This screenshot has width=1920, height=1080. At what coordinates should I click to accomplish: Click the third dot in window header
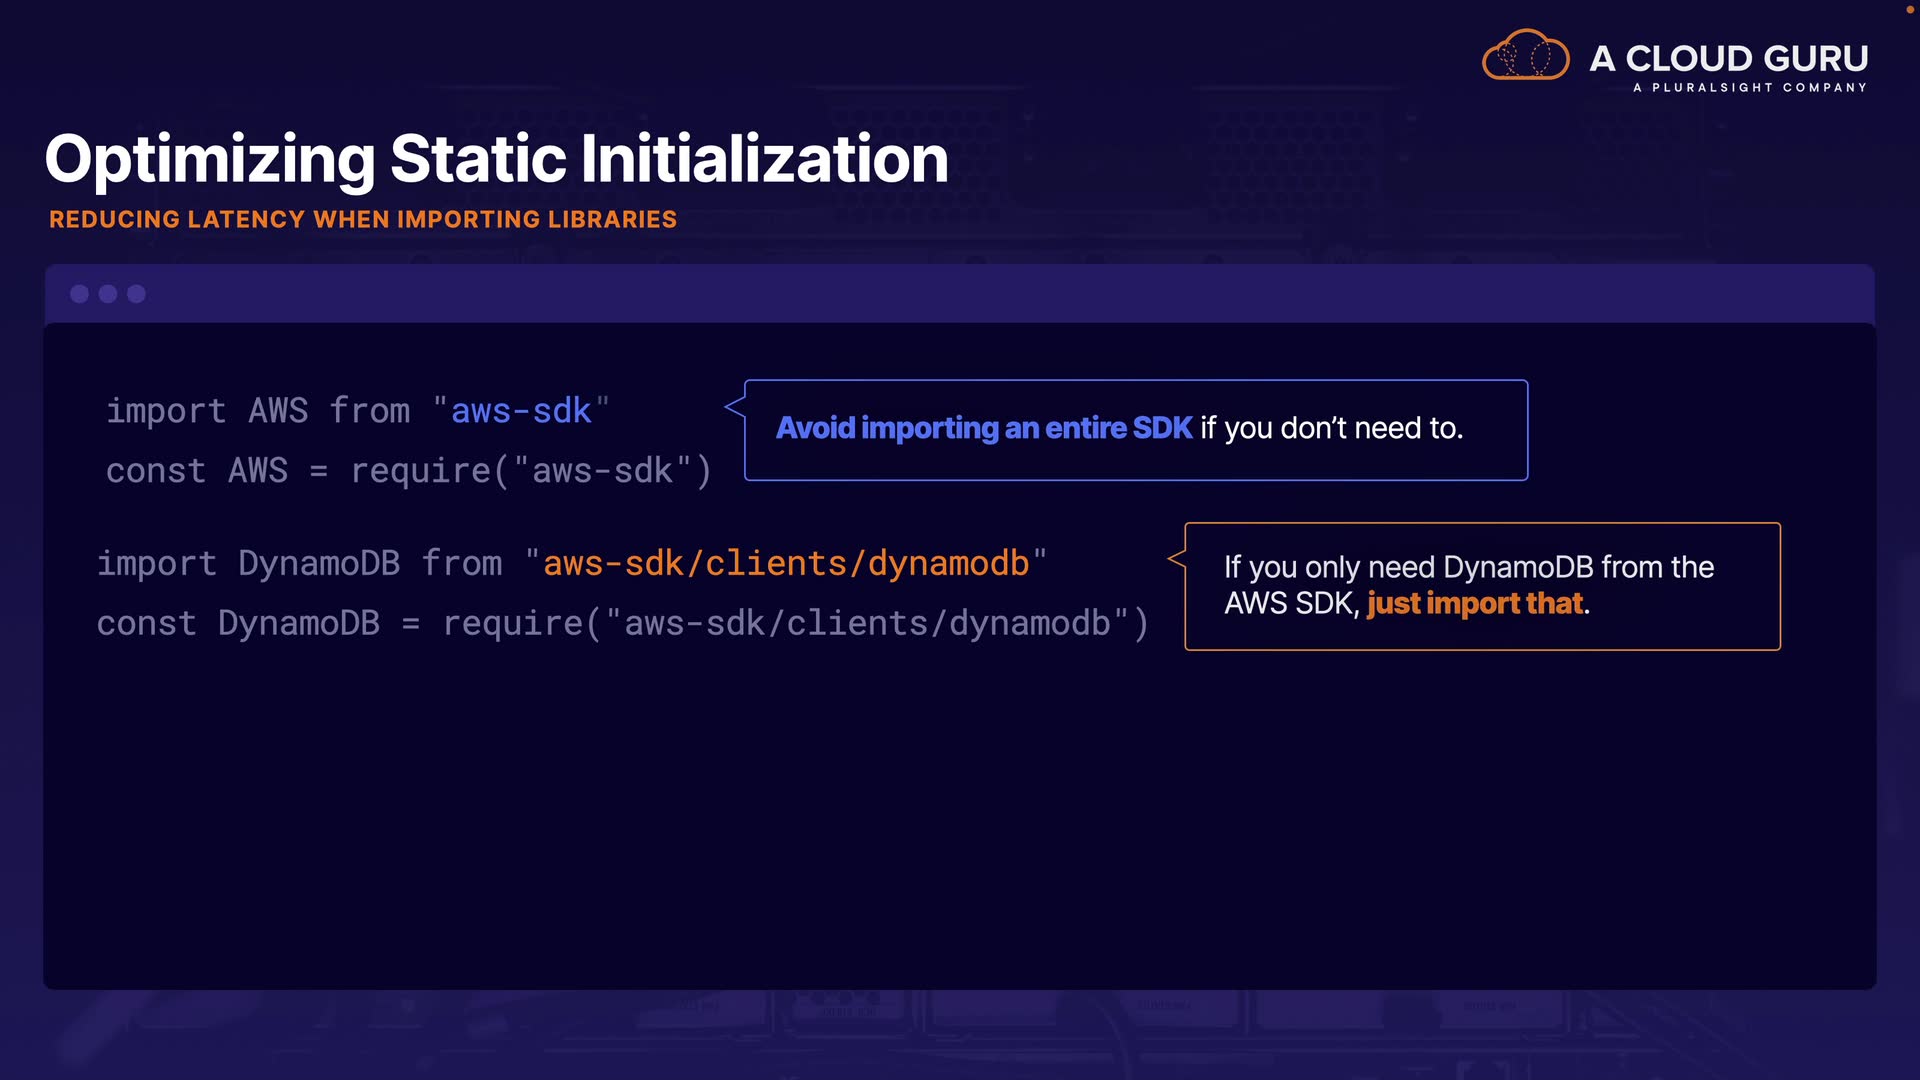point(137,294)
